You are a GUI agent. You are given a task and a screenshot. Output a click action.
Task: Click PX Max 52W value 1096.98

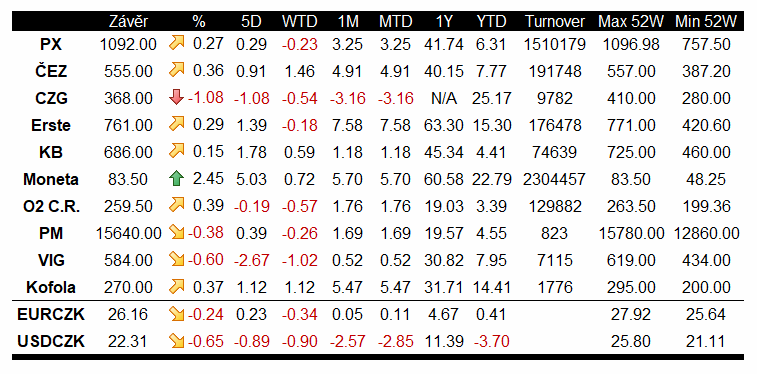tap(631, 45)
